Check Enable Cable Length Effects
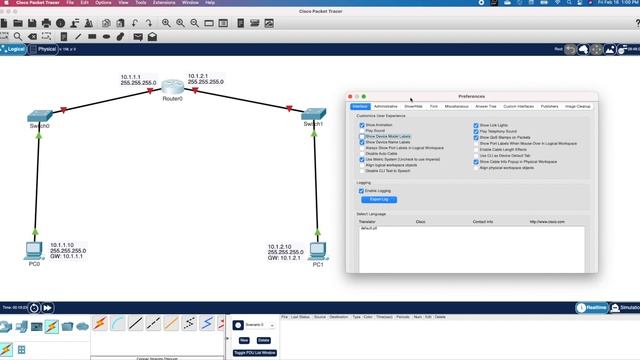Image resolution: width=640 pixels, height=360 pixels. click(x=476, y=149)
